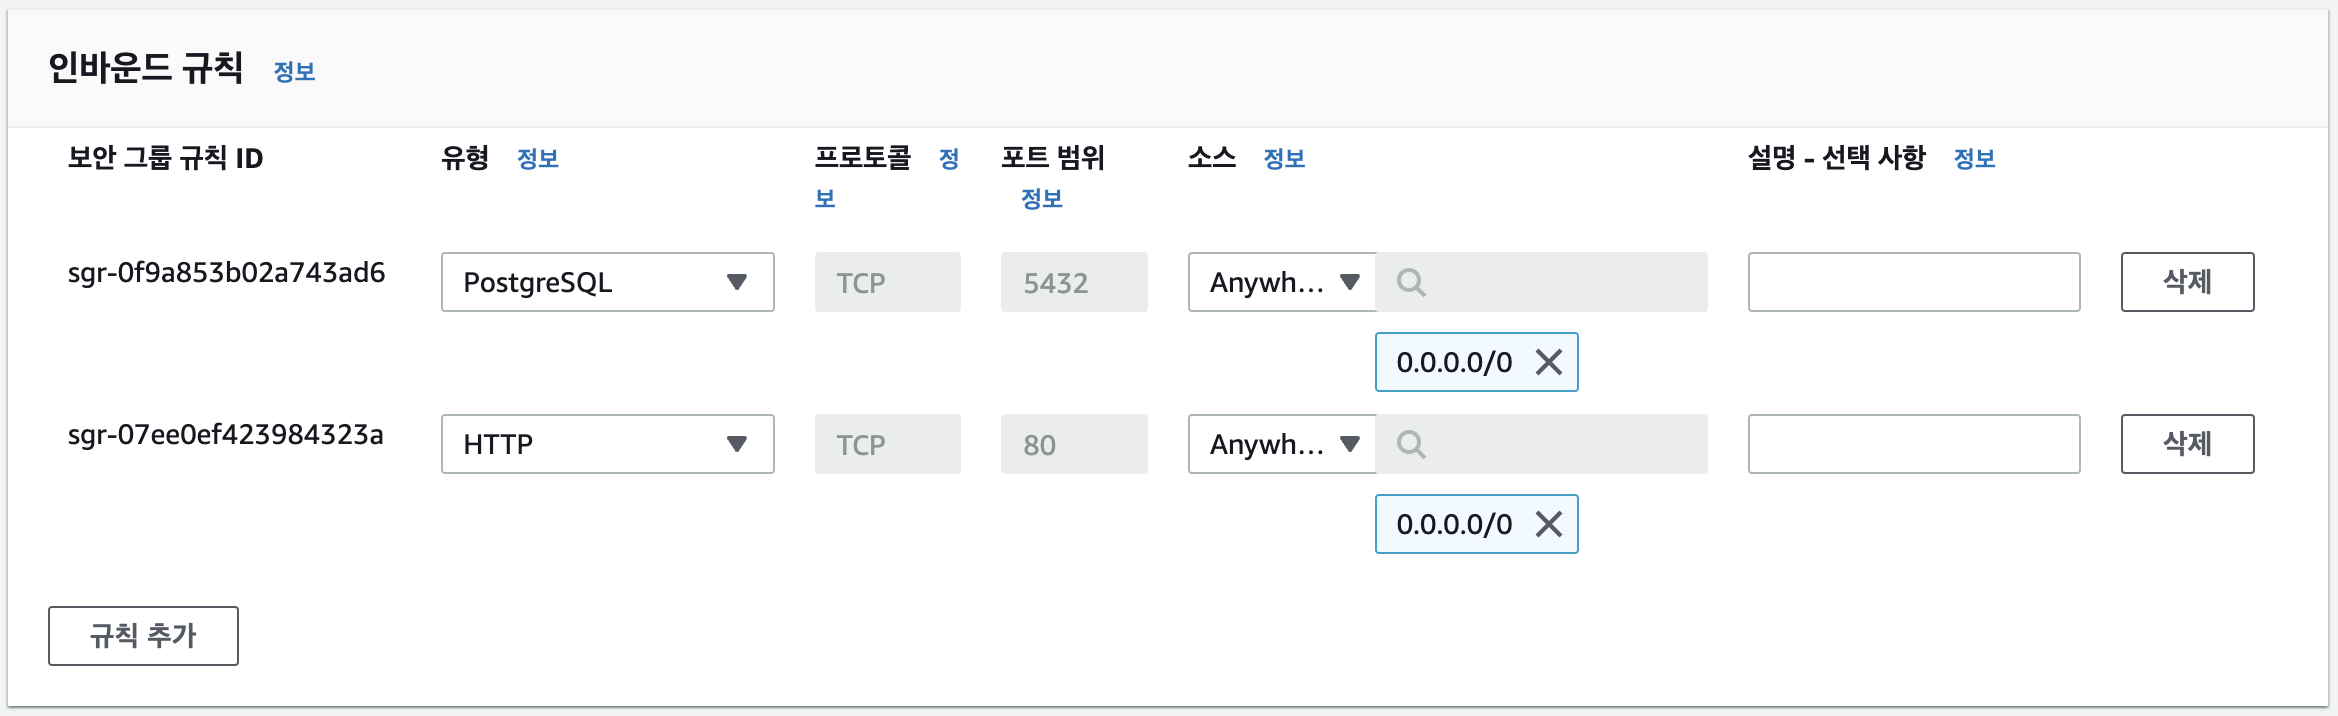The width and height of the screenshot is (2338, 716).
Task: Delete the PostgreSQL inbound rule with 삭제
Action: tap(2187, 282)
